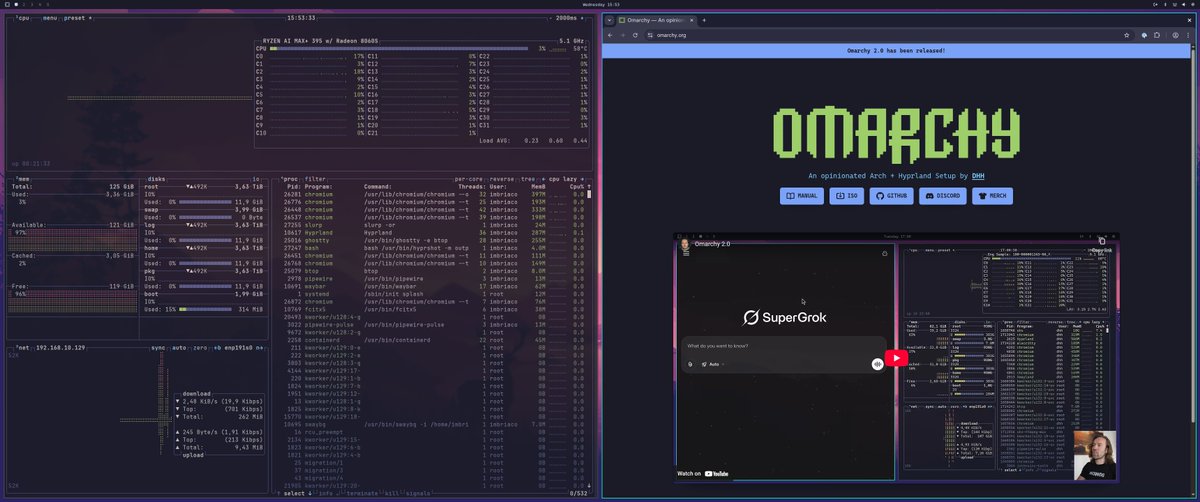Play the Omarchy 2.0 YouTube video
1200x502 pixels.
coord(896,357)
